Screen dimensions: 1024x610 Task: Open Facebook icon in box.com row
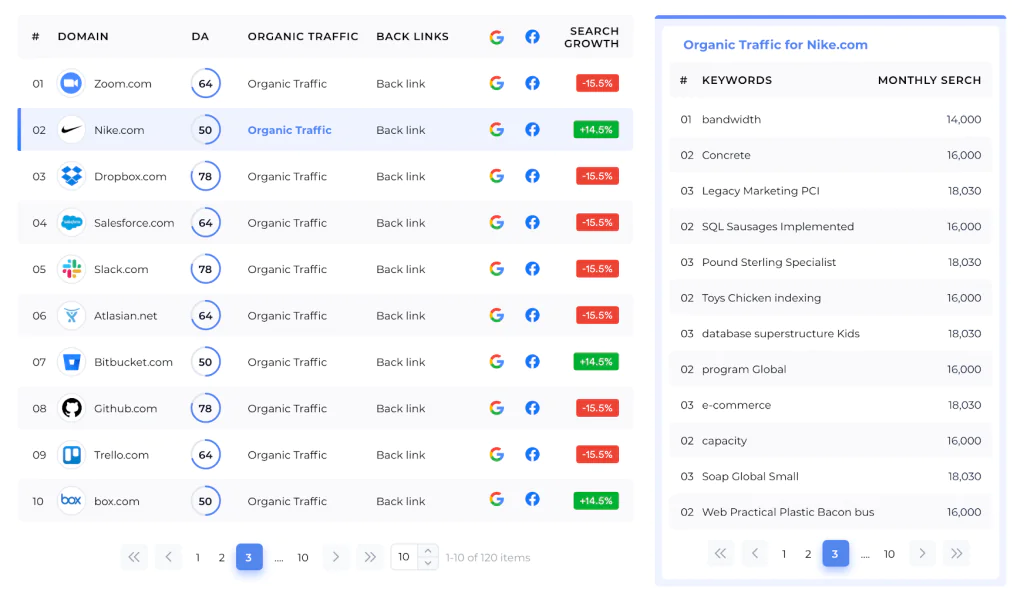coord(532,499)
